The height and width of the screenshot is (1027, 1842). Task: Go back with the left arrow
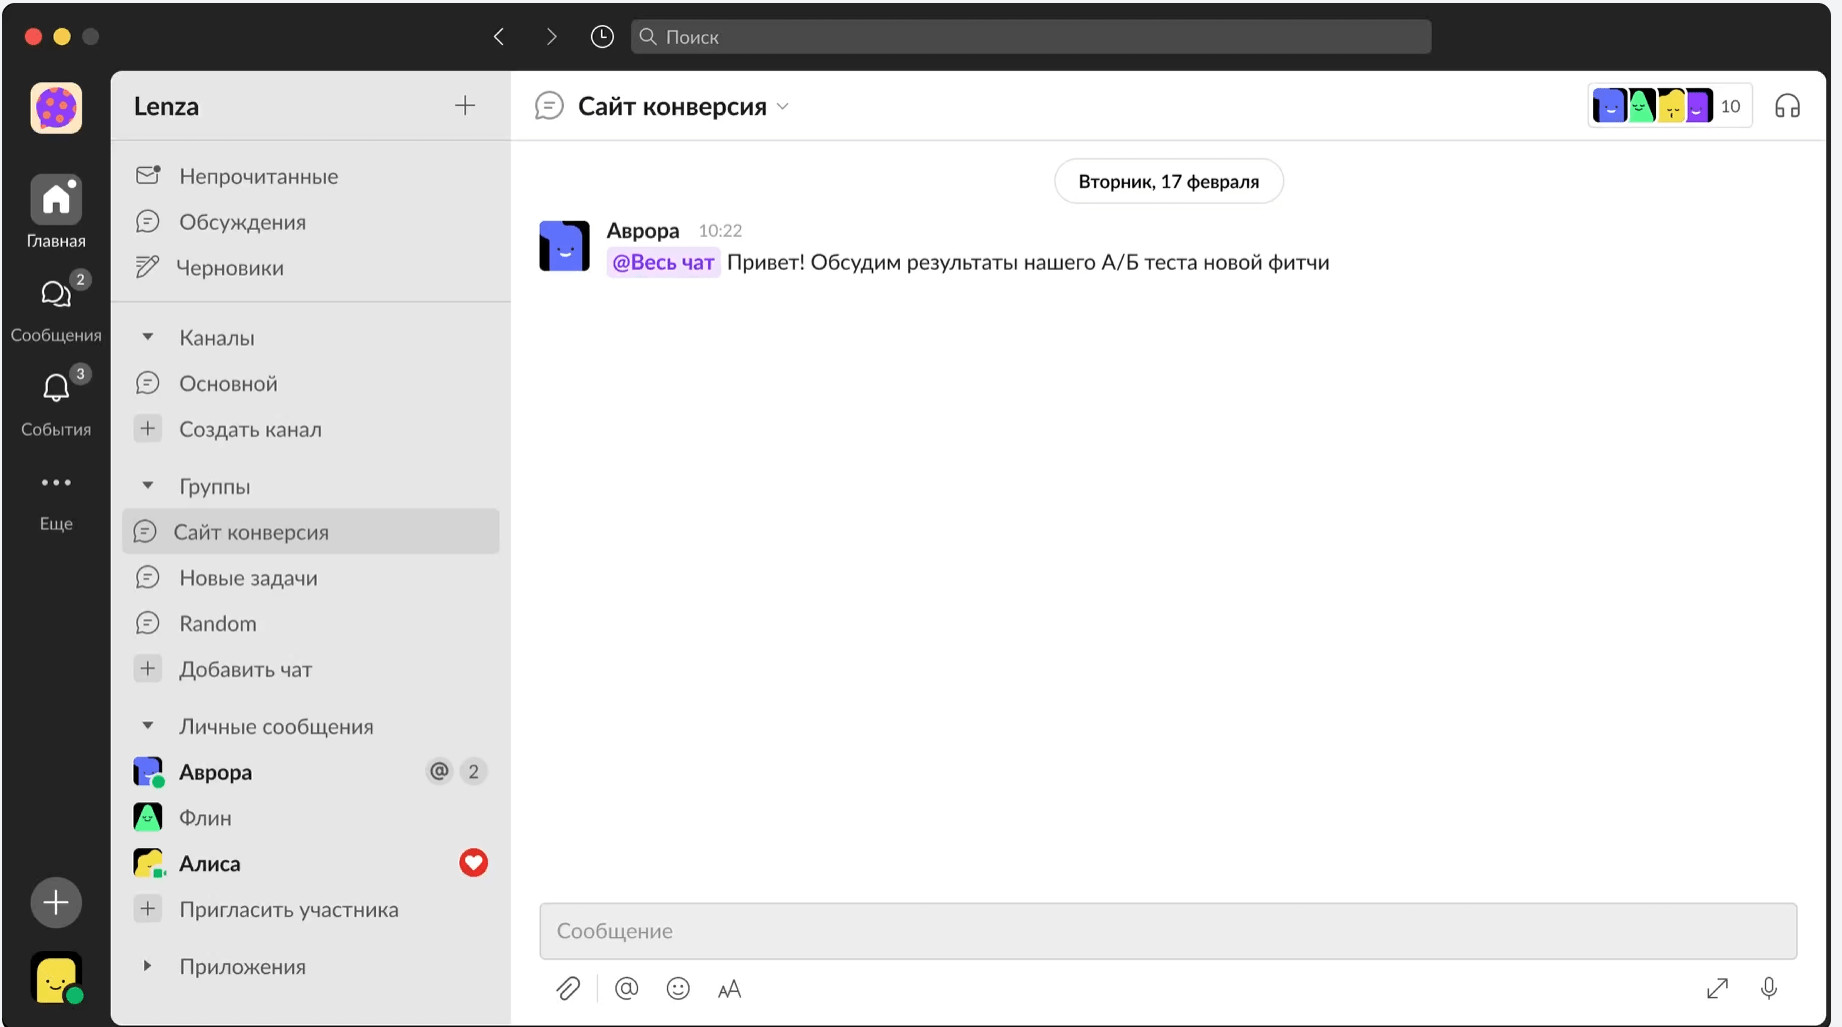[x=499, y=37]
